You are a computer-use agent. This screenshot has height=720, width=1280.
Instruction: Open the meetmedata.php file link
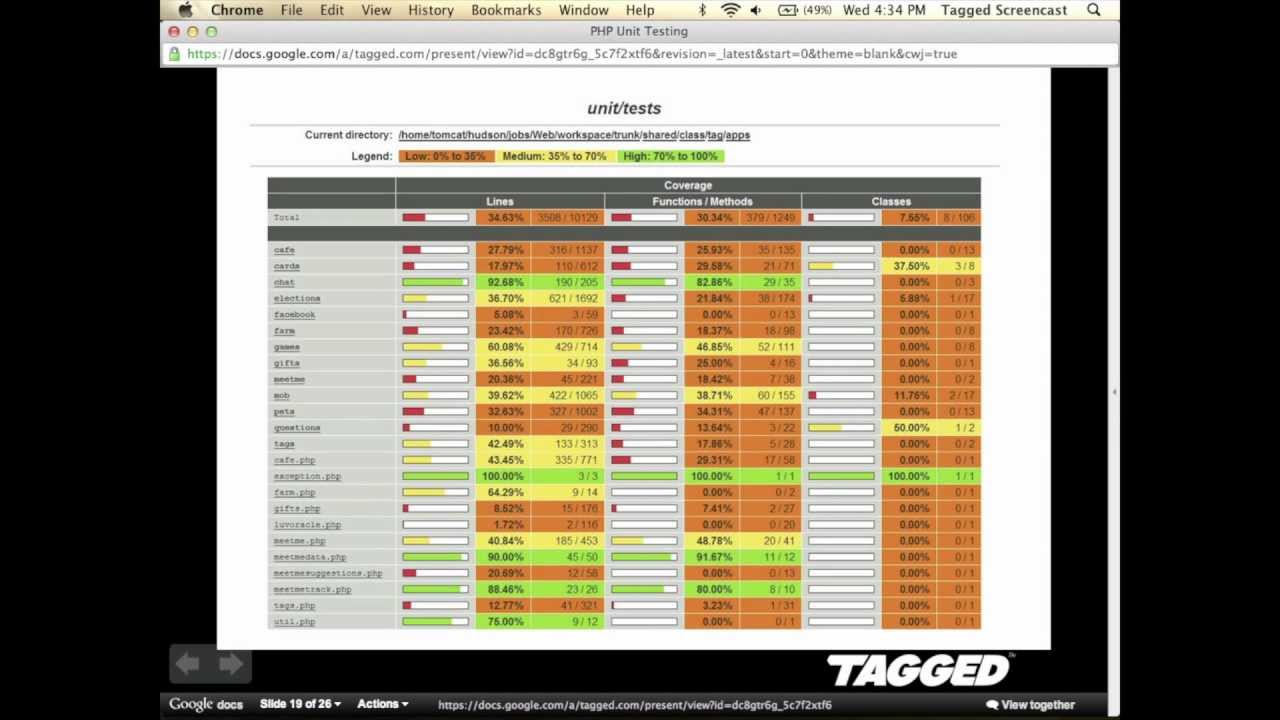click(x=309, y=557)
